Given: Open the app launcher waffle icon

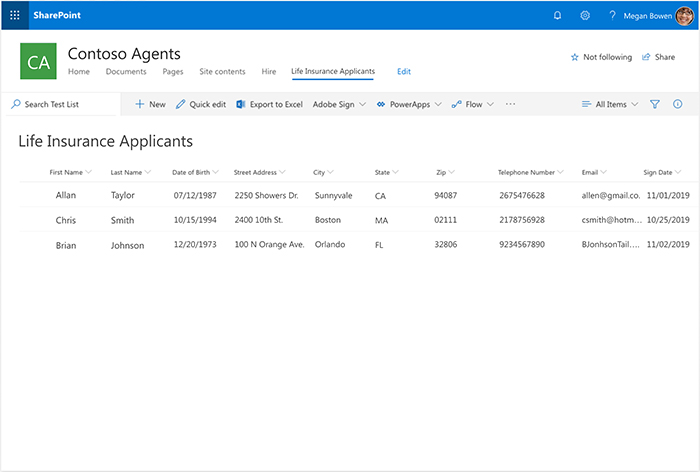Looking at the screenshot, I should pos(15,15).
